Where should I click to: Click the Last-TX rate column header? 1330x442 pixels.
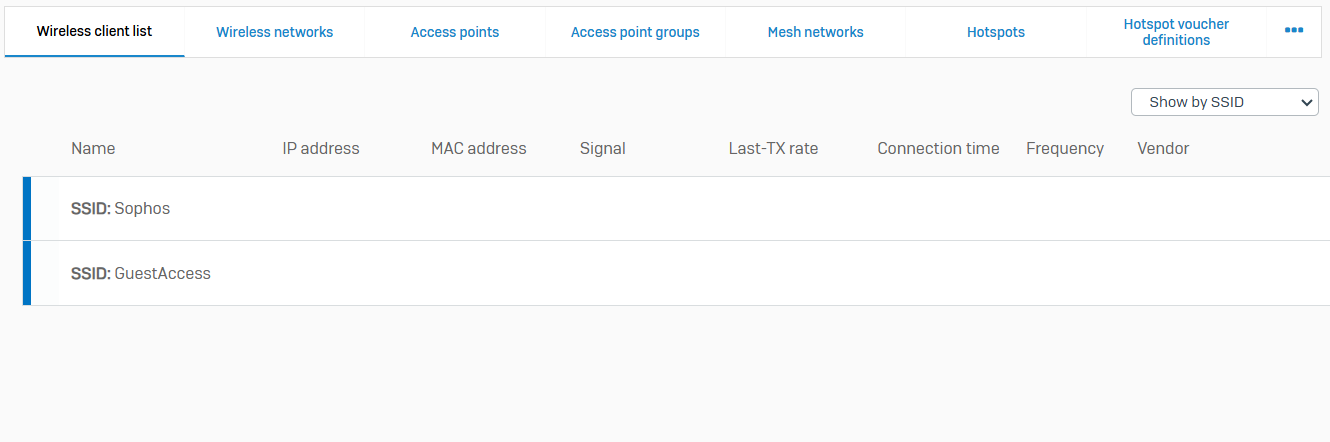click(x=773, y=148)
